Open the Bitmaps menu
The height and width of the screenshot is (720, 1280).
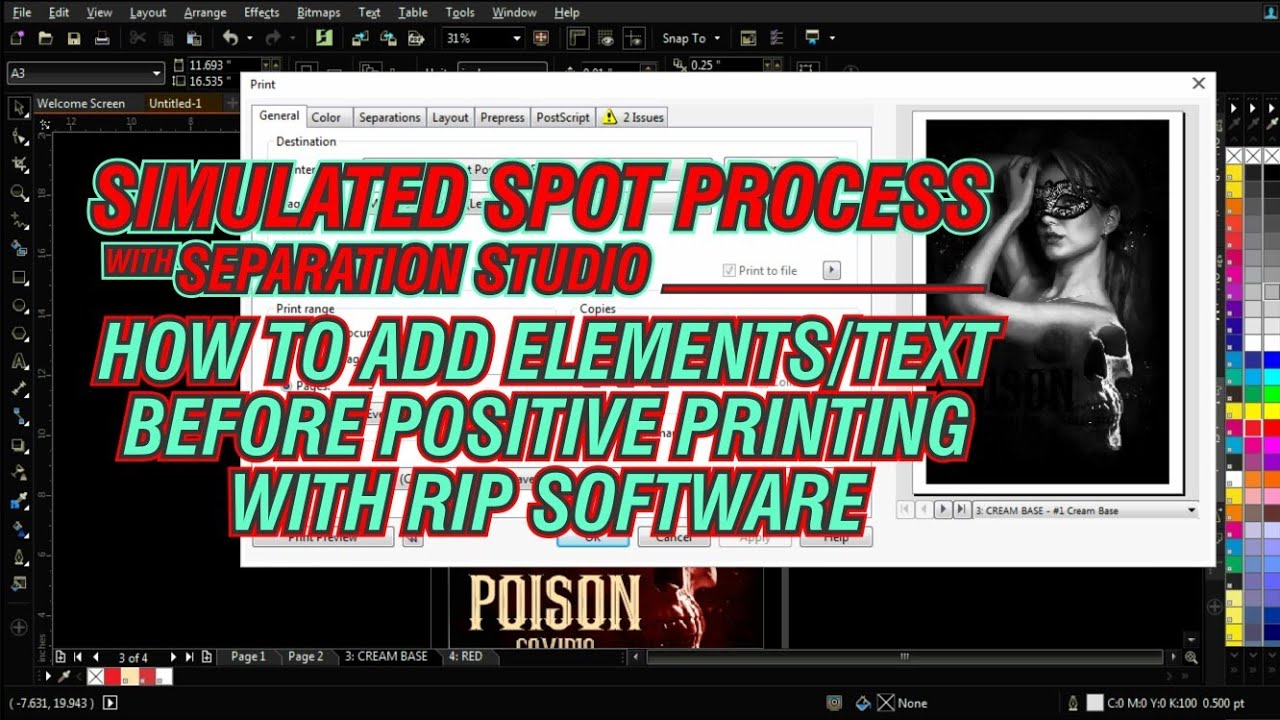click(x=318, y=12)
